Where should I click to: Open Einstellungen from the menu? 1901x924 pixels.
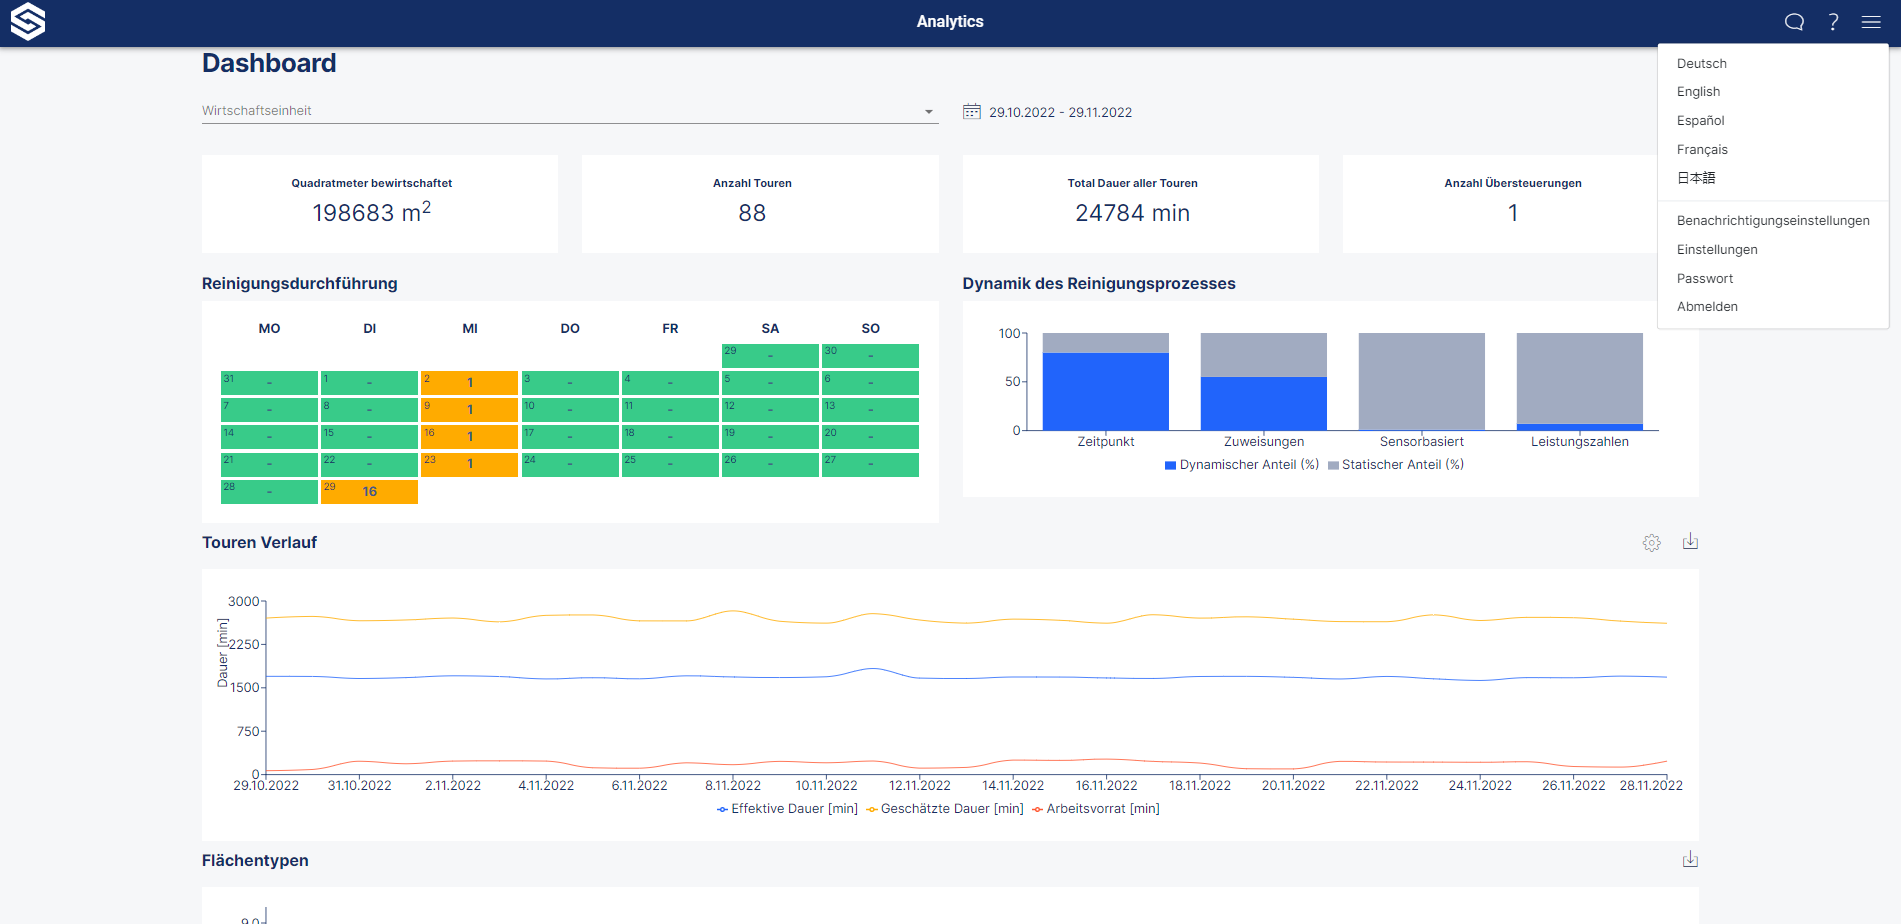pos(1717,249)
